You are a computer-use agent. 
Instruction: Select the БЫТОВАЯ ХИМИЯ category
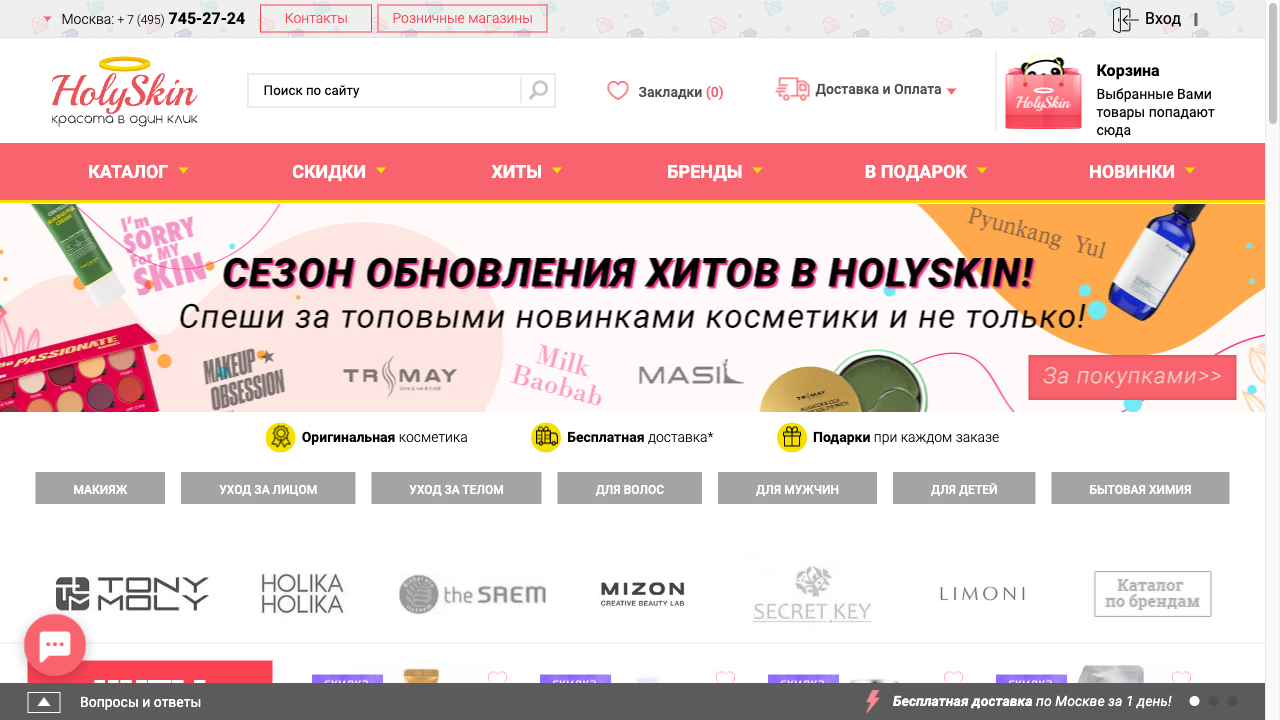coord(1140,489)
